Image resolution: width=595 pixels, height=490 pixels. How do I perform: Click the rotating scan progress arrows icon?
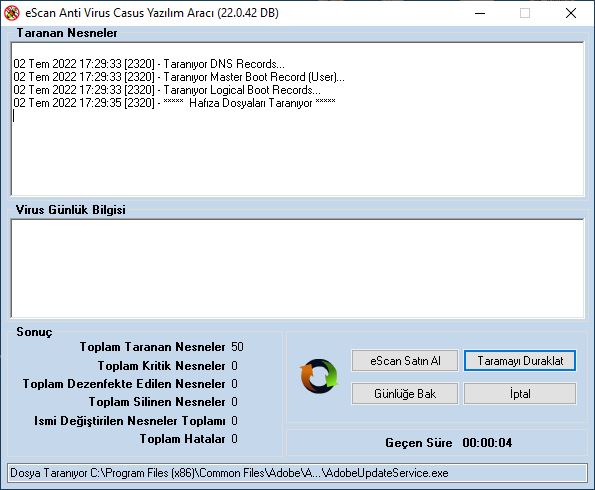point(319,376)
